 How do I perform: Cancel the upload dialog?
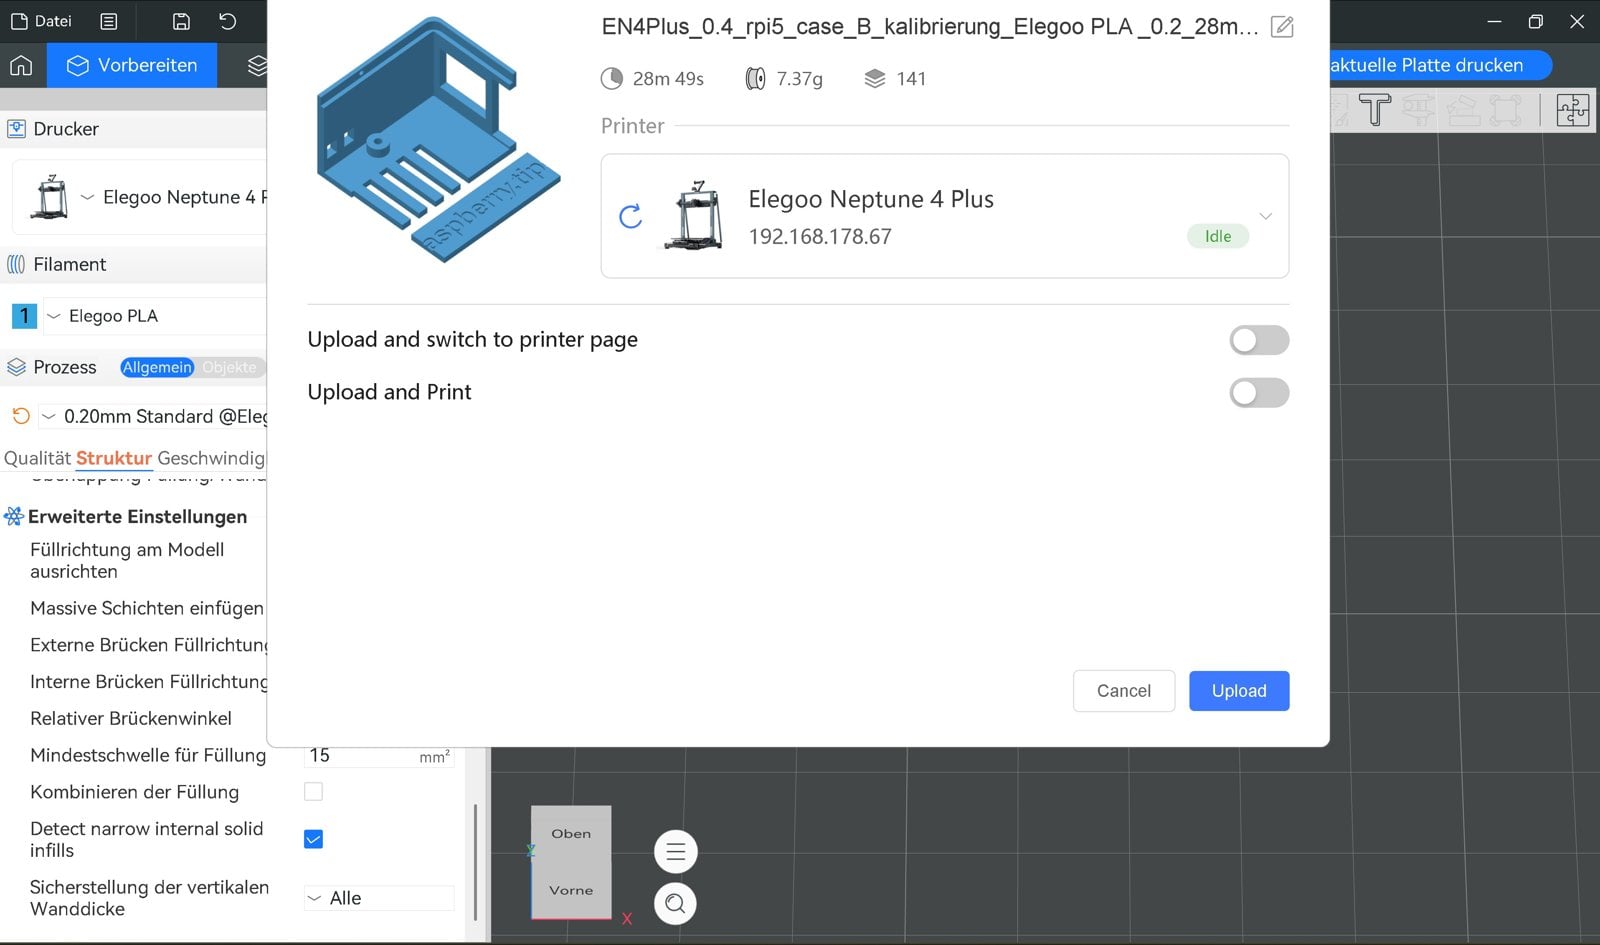[x=1124, y=691]
